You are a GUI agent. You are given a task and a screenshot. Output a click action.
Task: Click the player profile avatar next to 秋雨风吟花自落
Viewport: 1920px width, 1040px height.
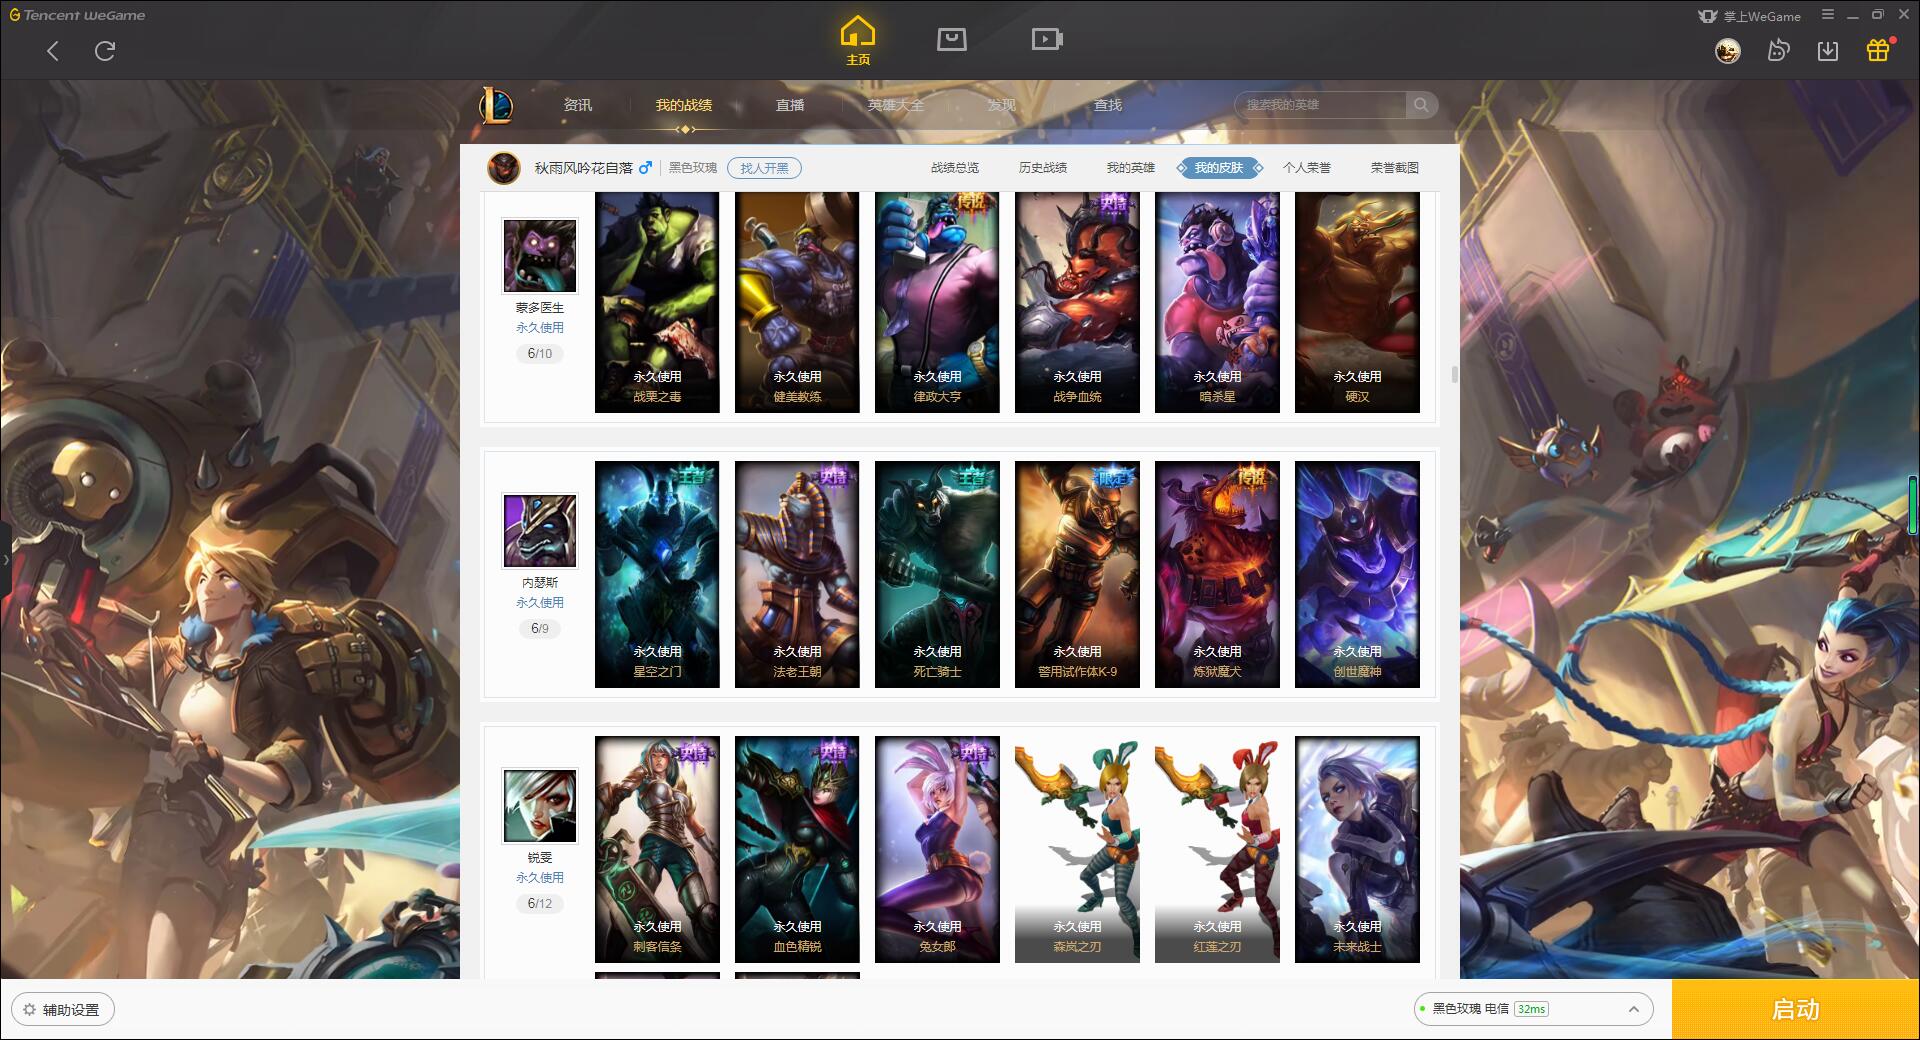click(x=504, y=168)
